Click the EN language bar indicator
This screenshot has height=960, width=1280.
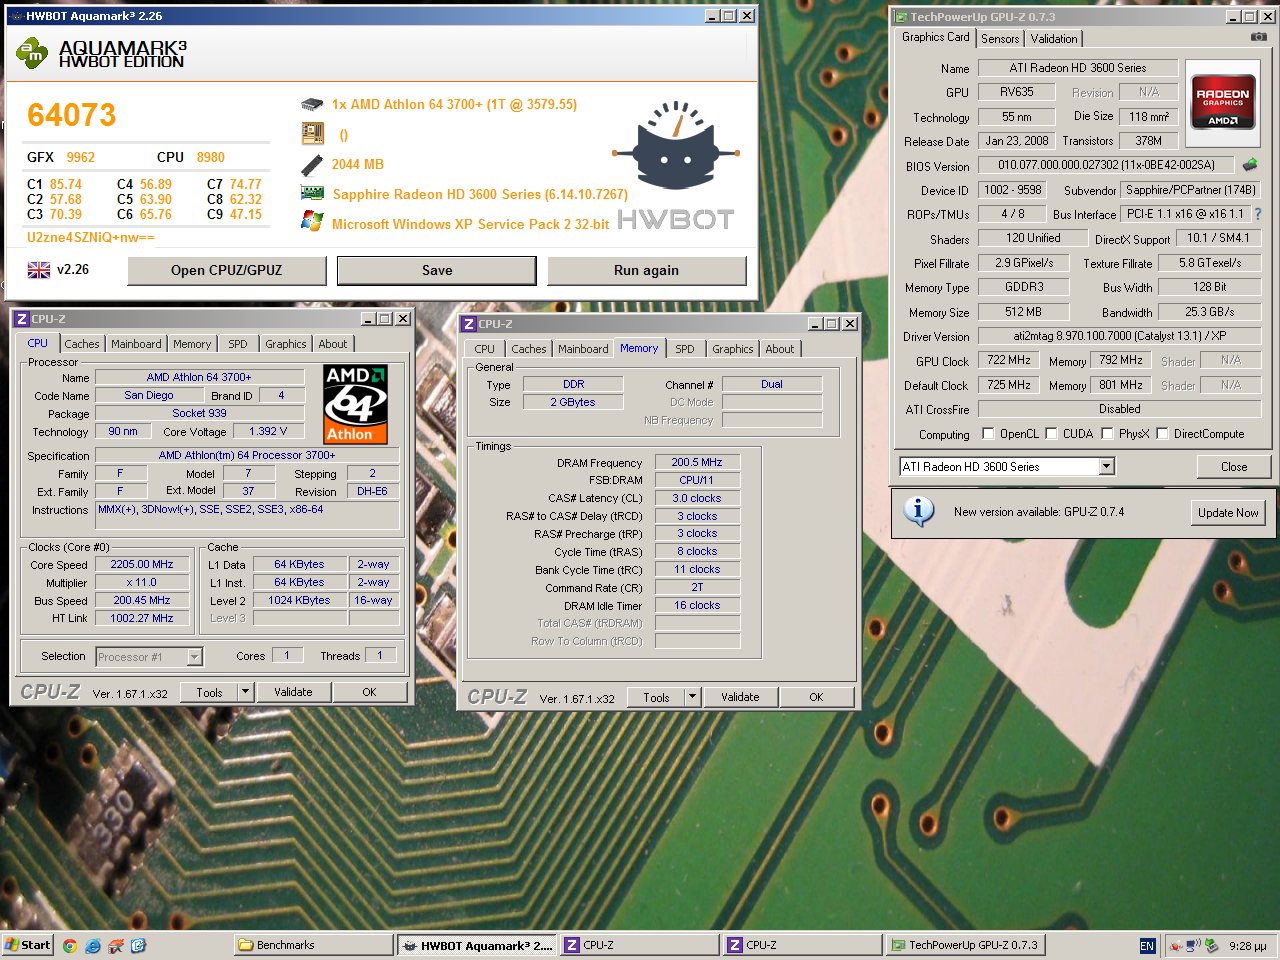[x=1147, y=945]
